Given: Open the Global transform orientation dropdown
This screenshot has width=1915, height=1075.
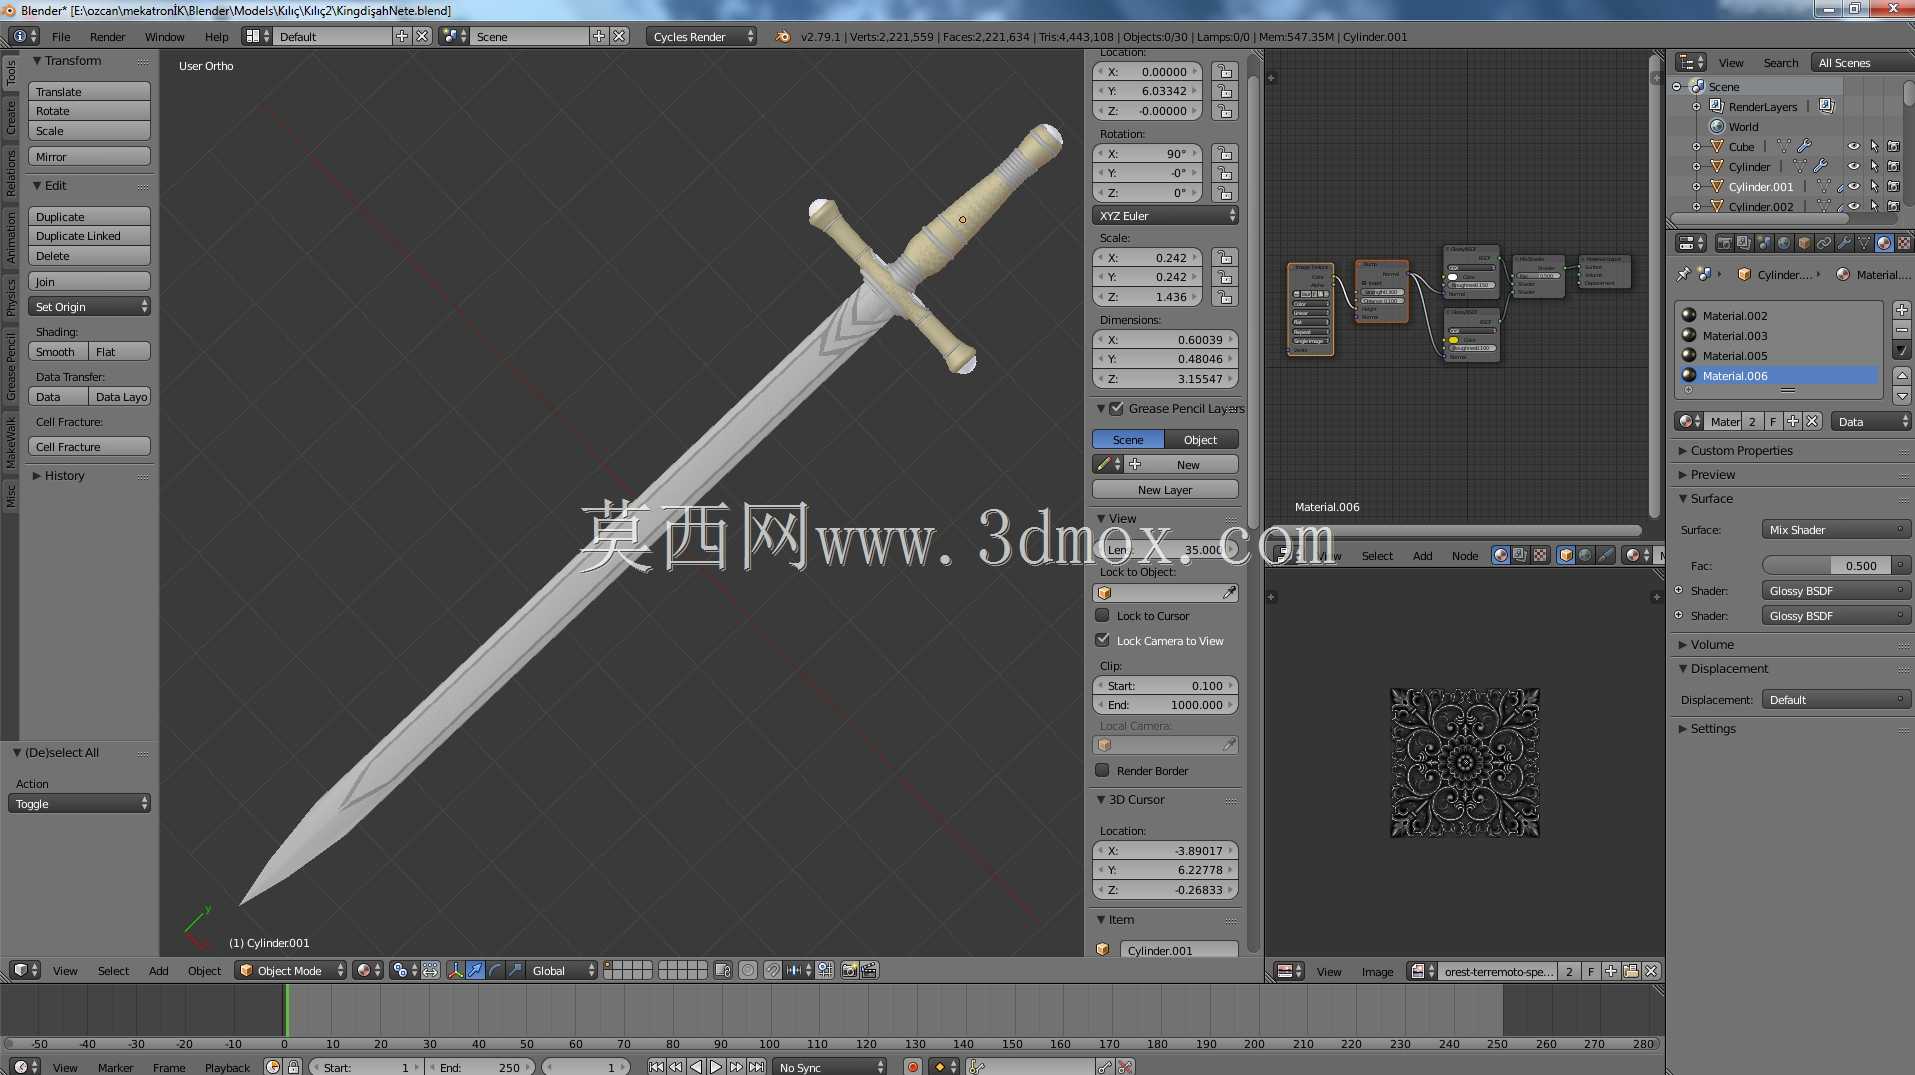Looking at the screenshot, I should click(x=563, y=970).
